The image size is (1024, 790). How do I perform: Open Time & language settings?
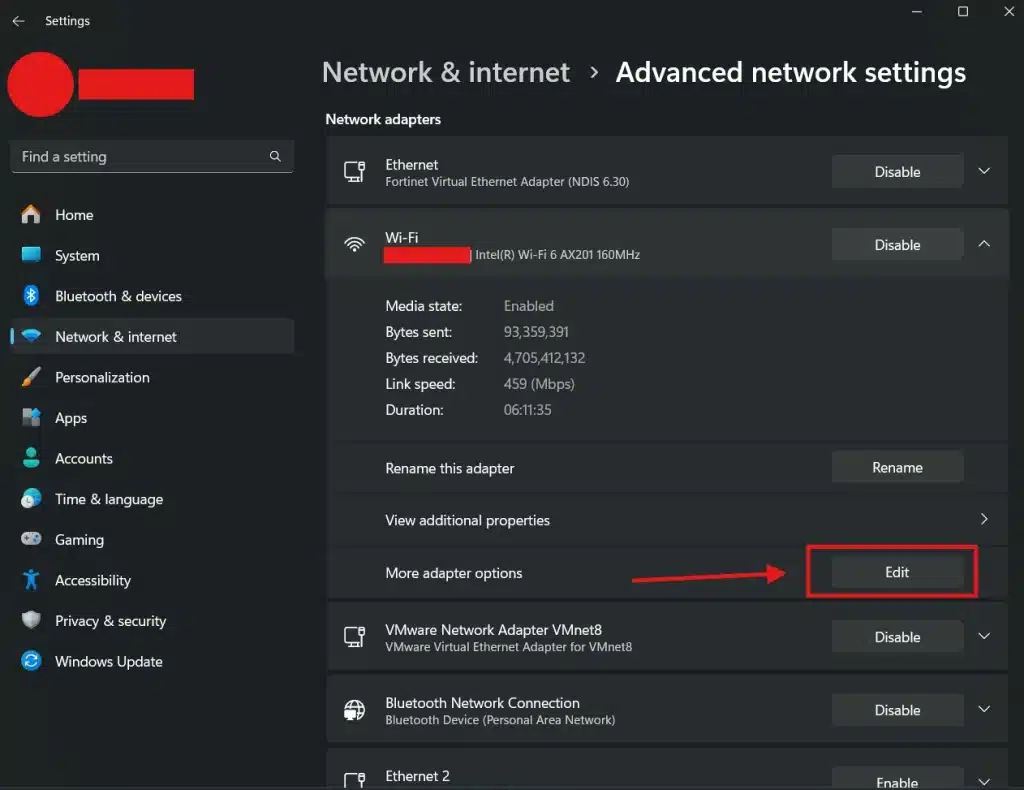pos(152,499)
